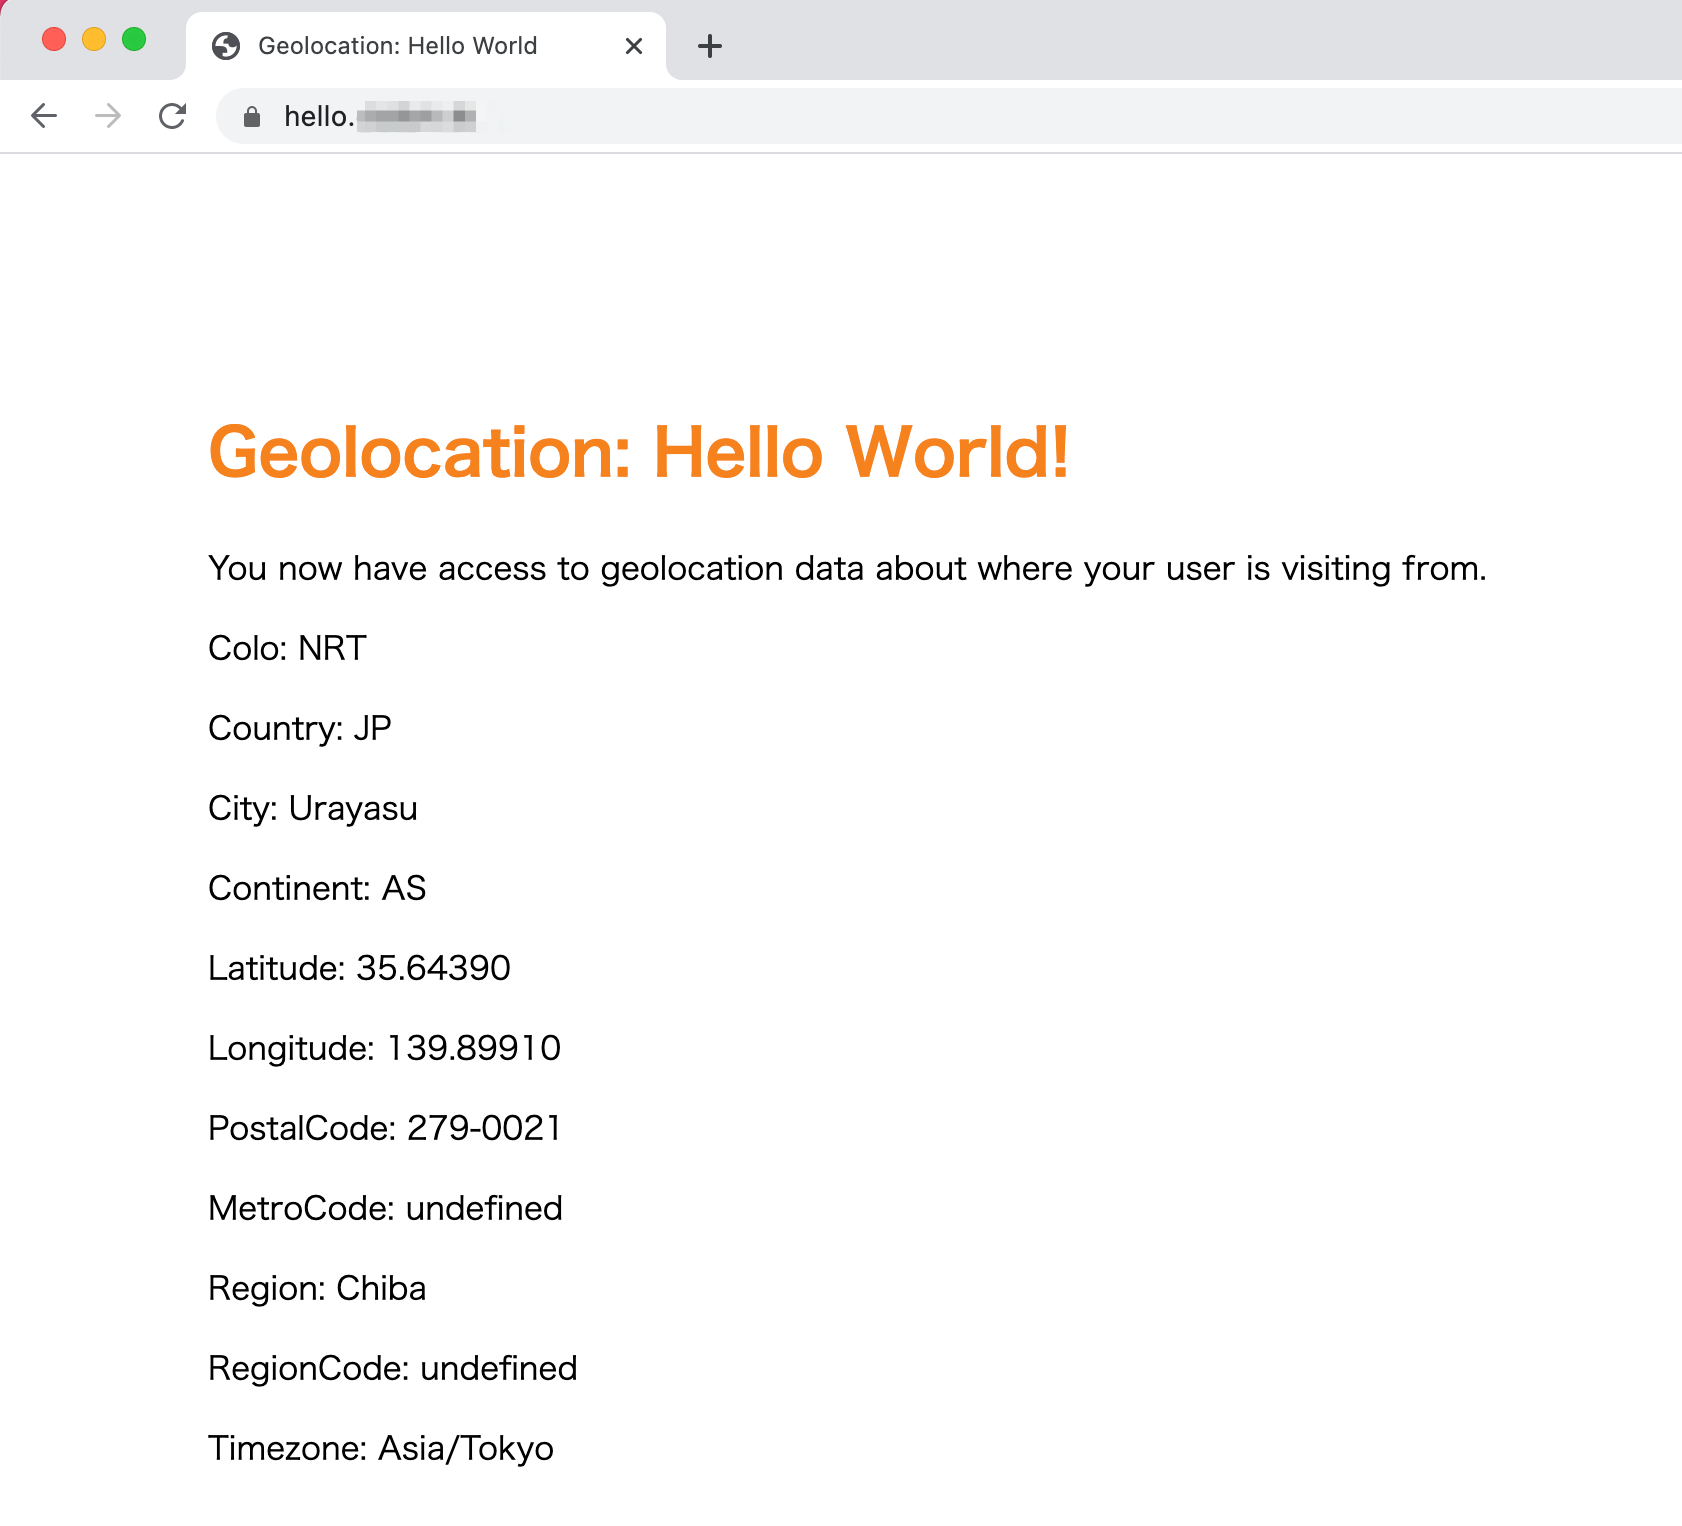Click the Timezone: Asia/Tokyo line
The width and height of the screenshot is (1682, 1526).
tap(381, 1448)
